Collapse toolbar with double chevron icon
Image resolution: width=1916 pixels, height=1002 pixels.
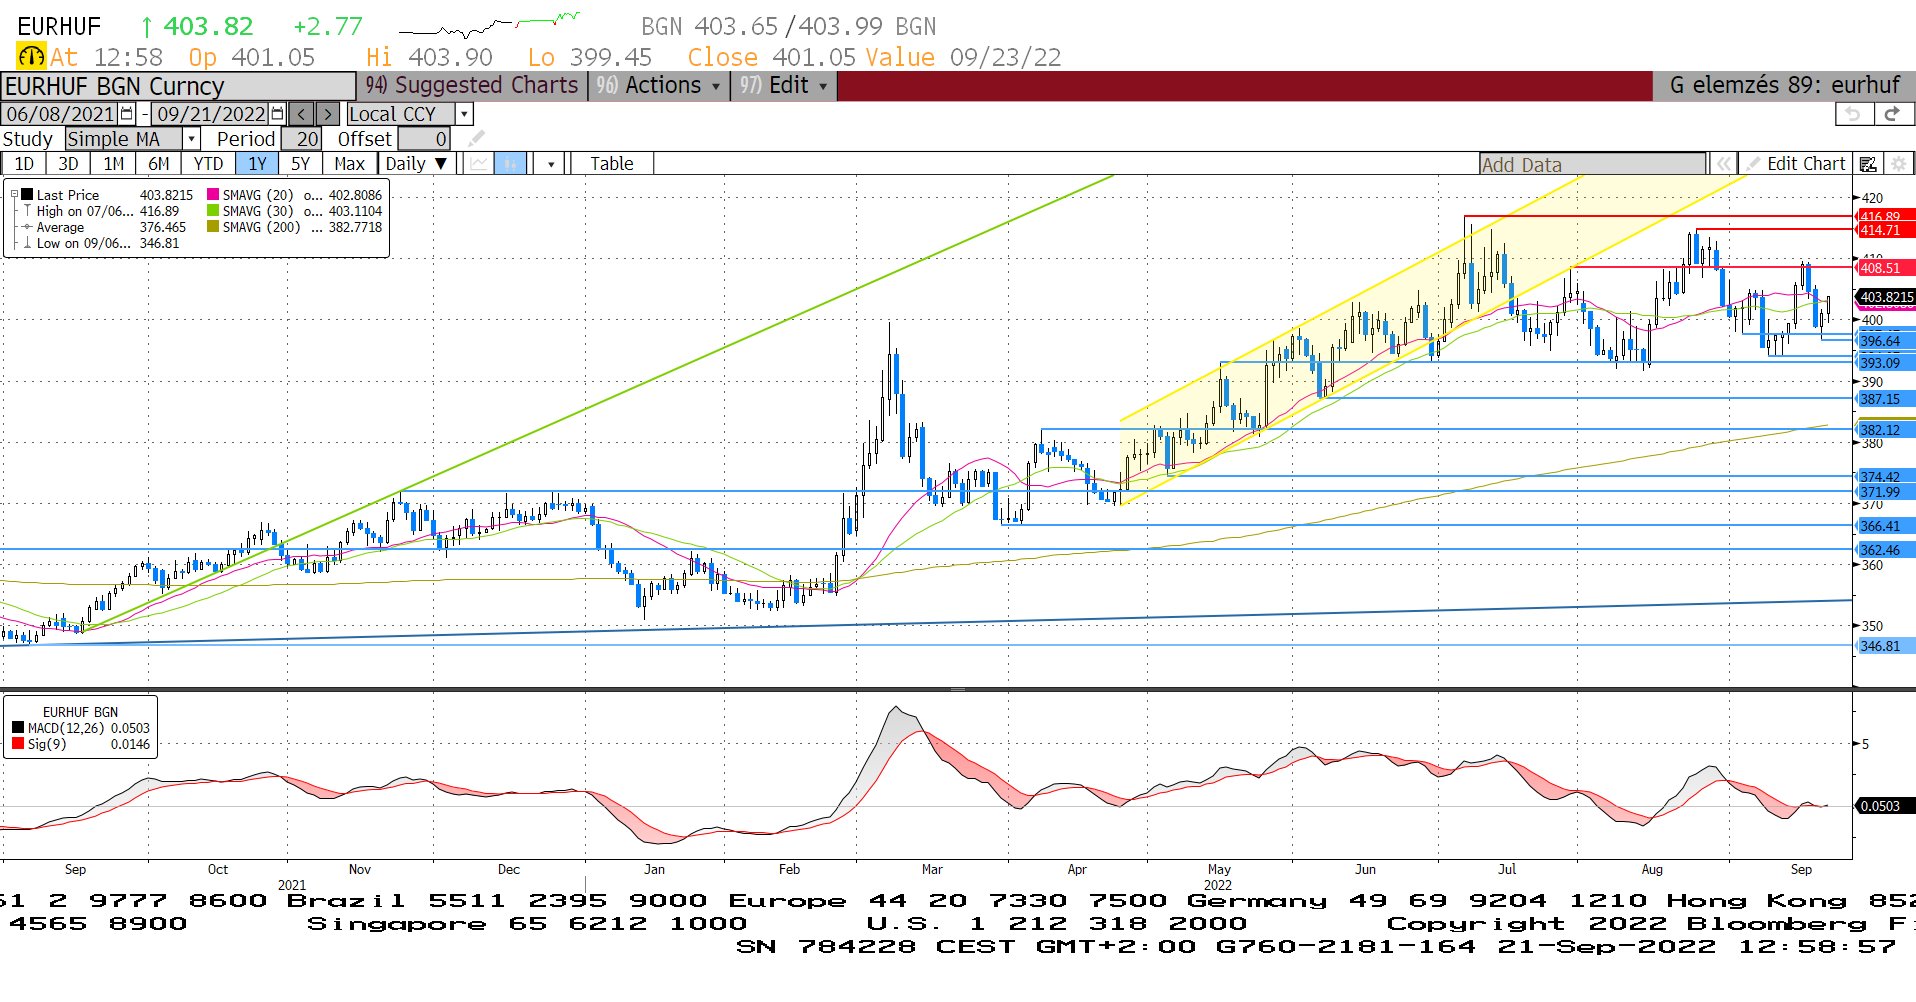[1723, 164]
